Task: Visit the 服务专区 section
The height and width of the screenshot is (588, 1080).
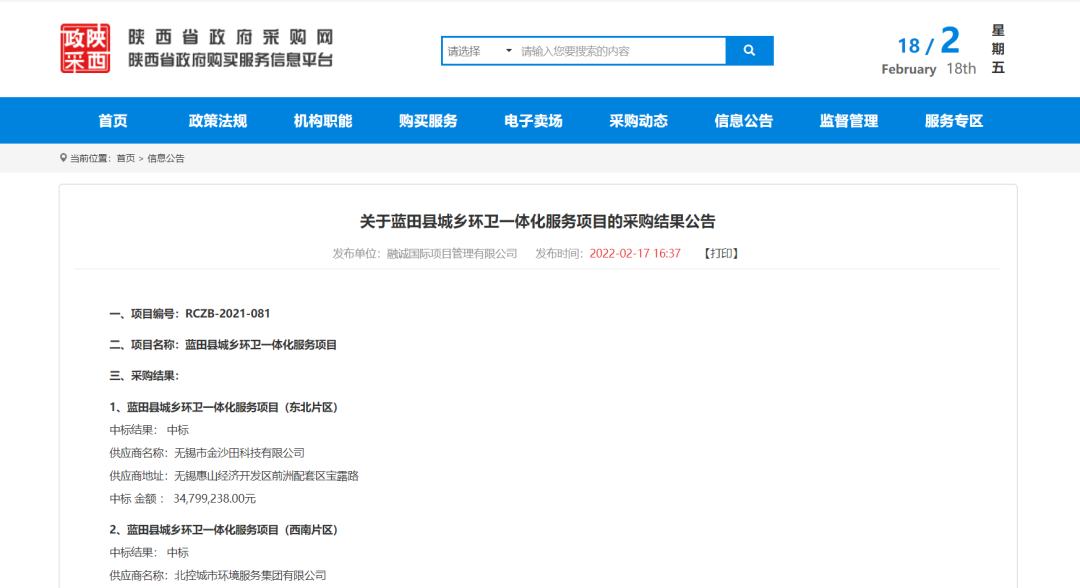Action: click(953, 121)
